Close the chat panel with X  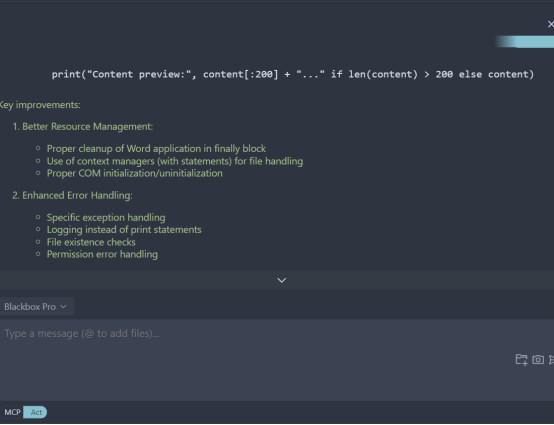550,24
